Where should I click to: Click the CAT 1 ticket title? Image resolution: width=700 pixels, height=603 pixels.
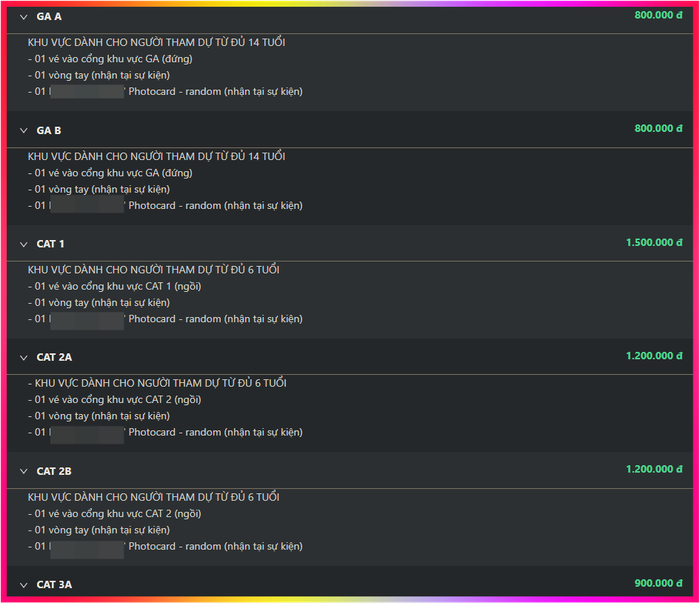[x=51, y=244]
